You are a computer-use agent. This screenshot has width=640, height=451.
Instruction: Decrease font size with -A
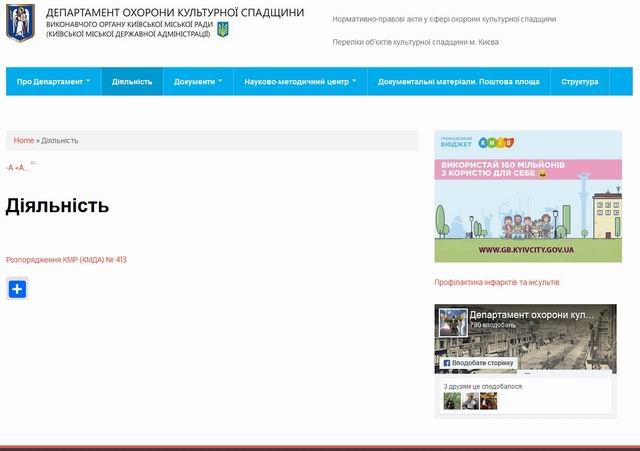pyautogui.click(x=9, y=168)
